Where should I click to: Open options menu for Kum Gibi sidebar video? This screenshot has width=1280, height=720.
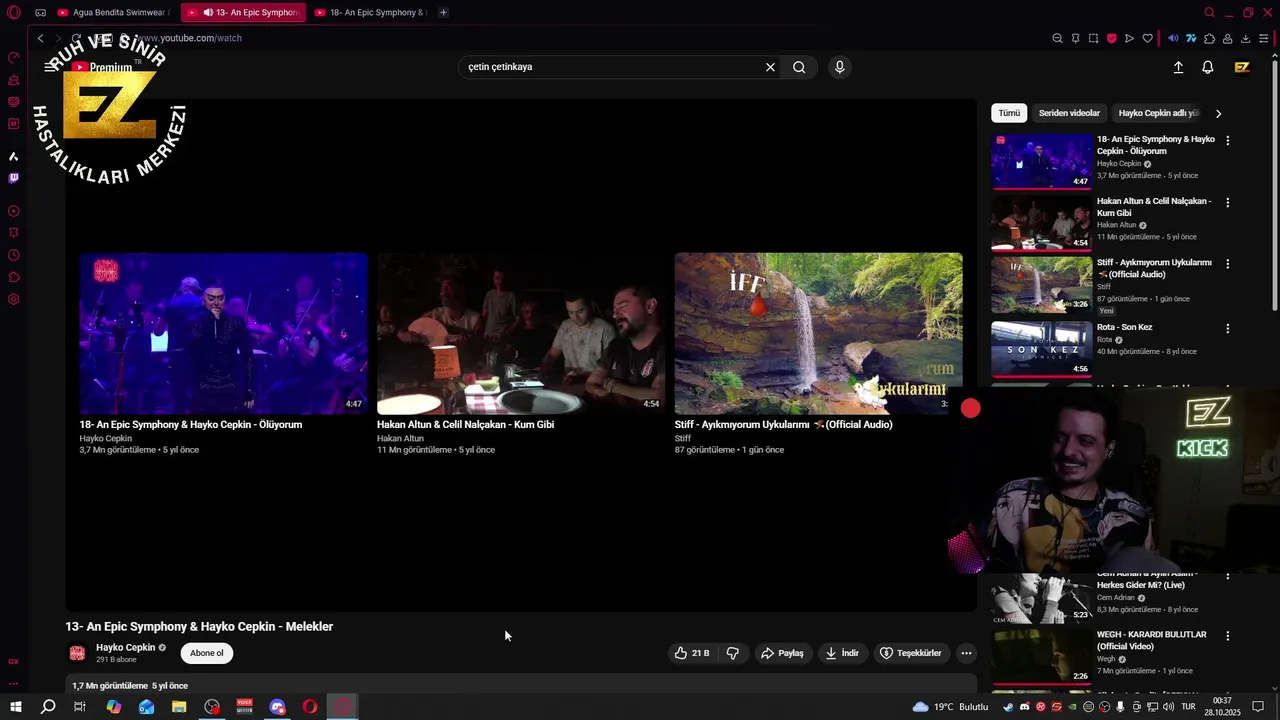pos(1228,202)
